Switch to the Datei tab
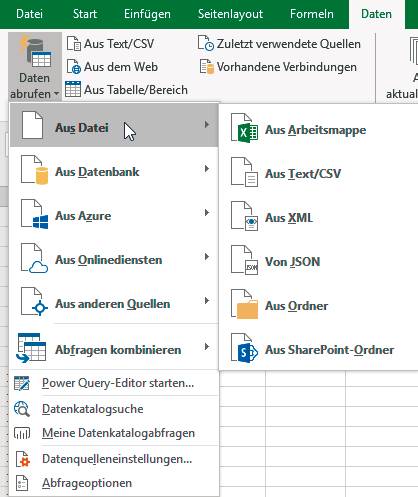Screen dimensions: 418x497 [29, 14]
